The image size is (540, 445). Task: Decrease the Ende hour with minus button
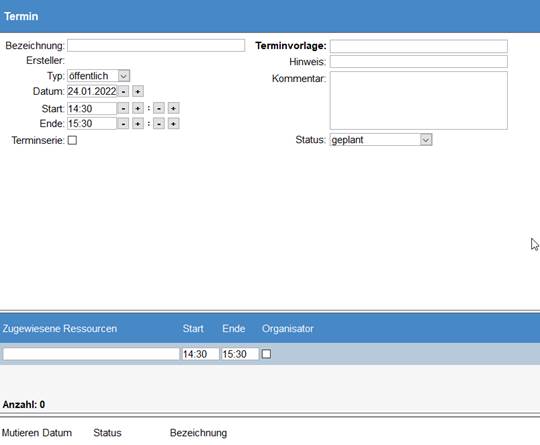point(123,124)
